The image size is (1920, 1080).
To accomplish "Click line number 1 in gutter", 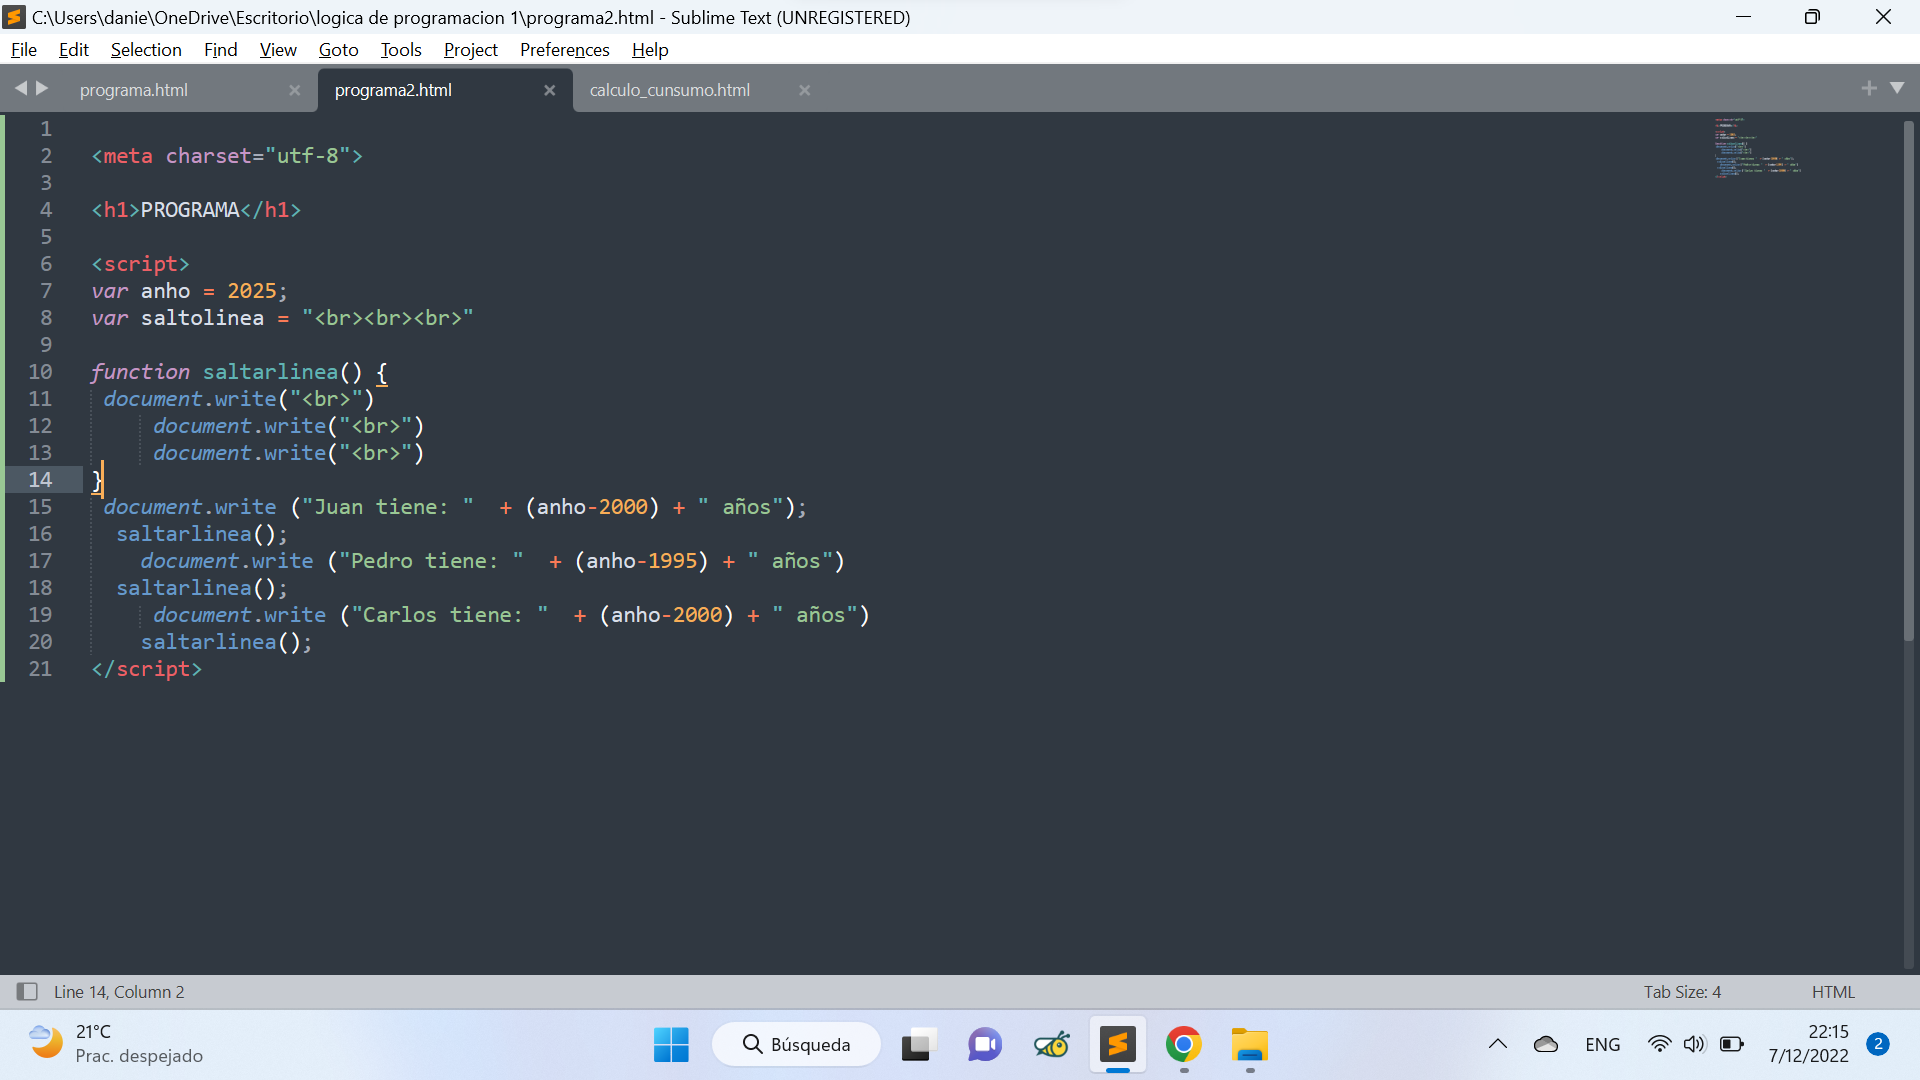I will (x=45, y=129).
